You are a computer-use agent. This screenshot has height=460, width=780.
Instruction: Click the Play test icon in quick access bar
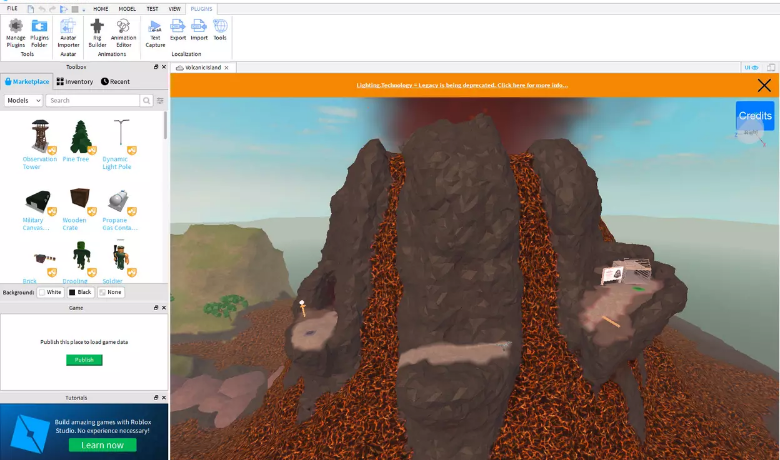[64, 9]
